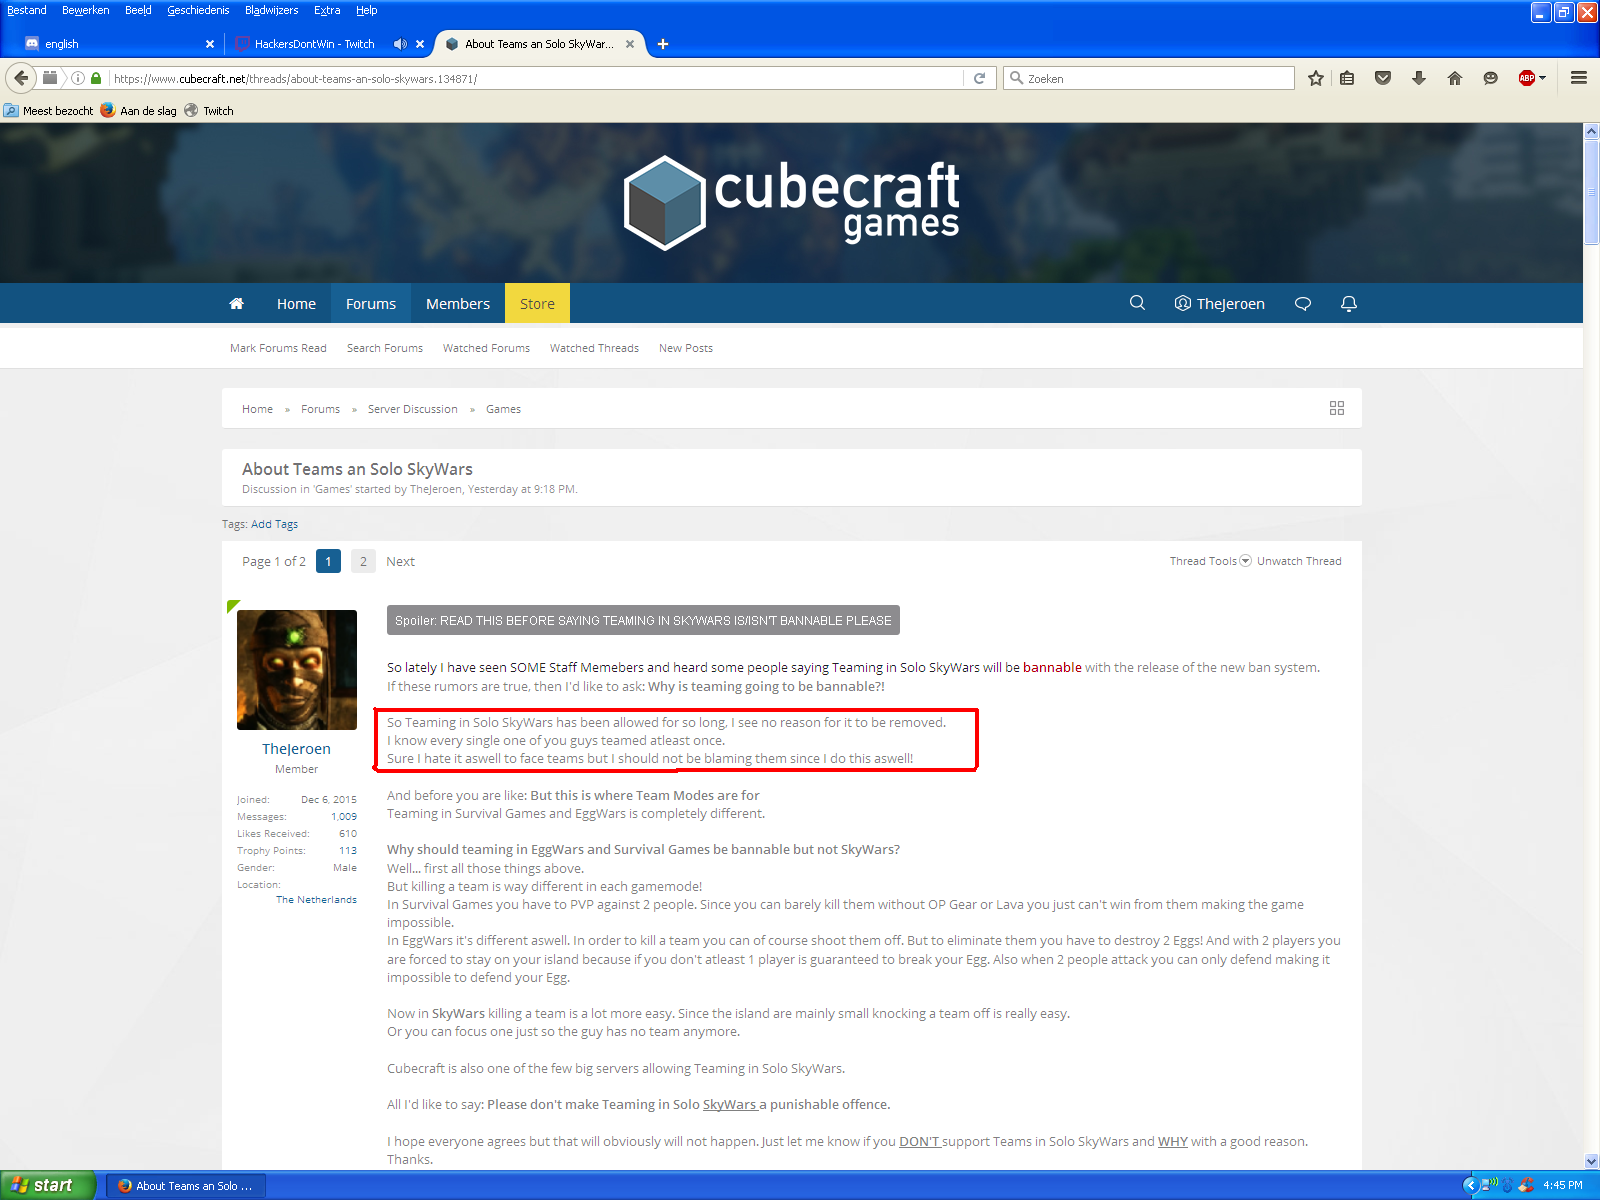Close the About Teams an Solo SkyWars tab
1600x1200 pixels.
tap(630, 44)
